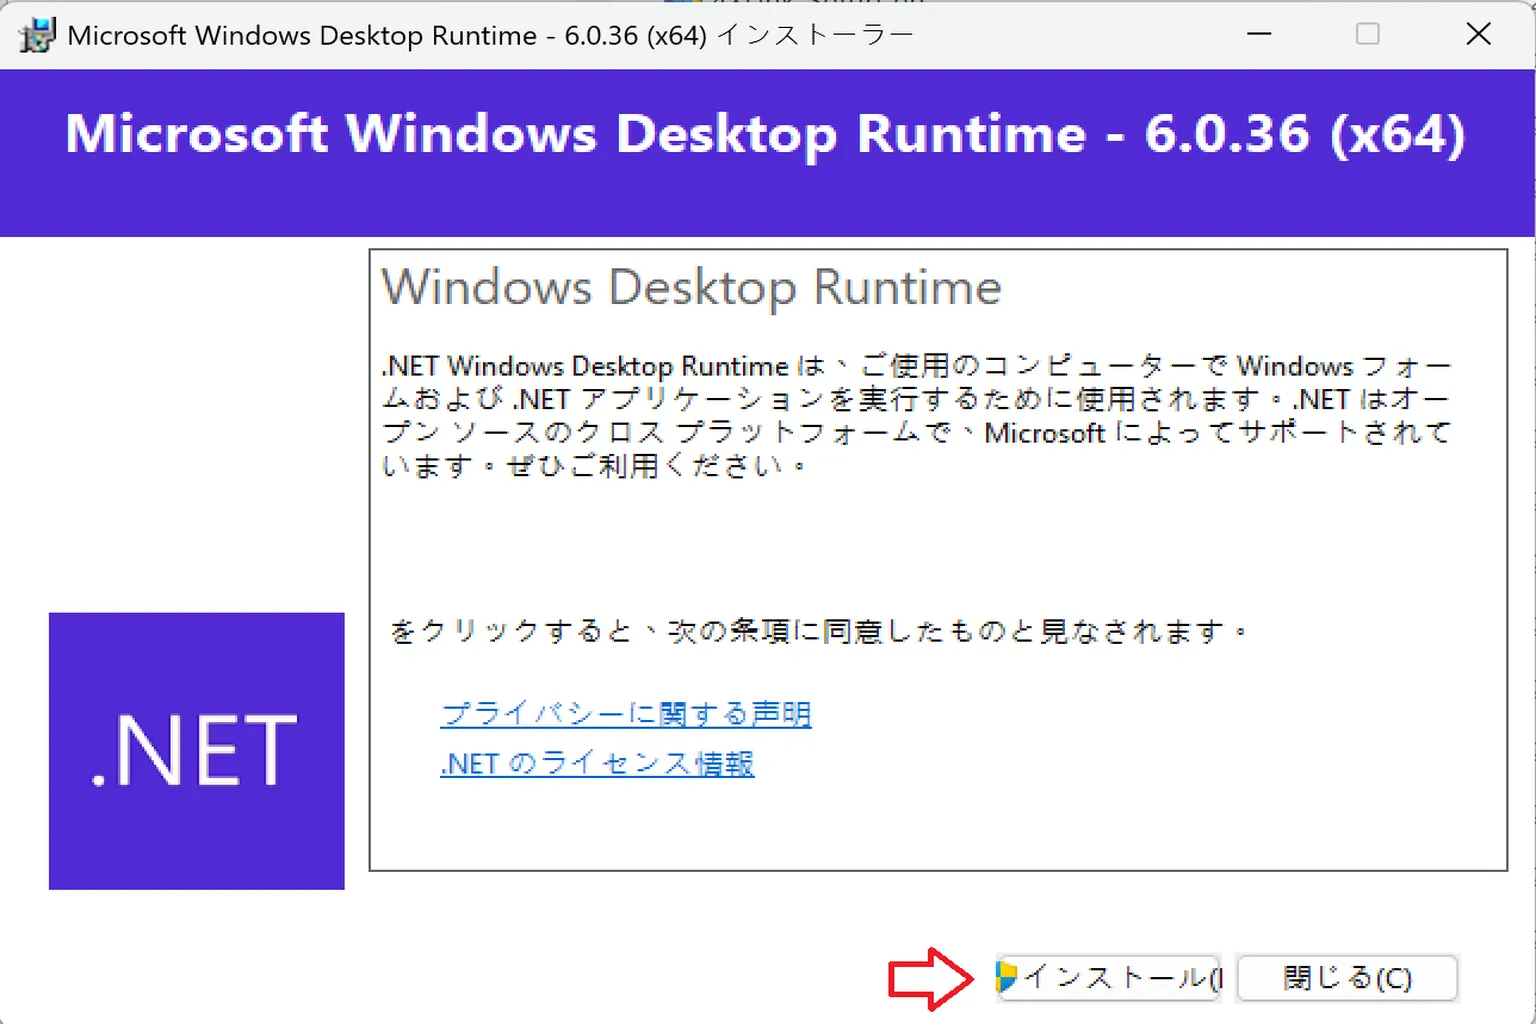
Task: Click the 閉じる(C) button
Action: (x=1347, y=978)
